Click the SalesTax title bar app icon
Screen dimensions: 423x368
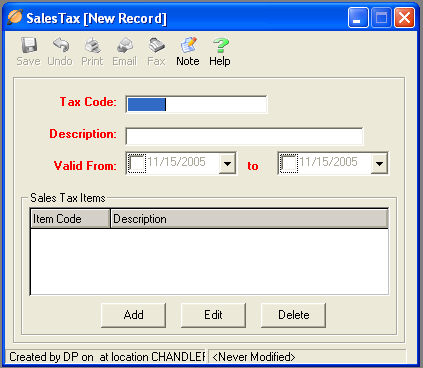(15, 17)
